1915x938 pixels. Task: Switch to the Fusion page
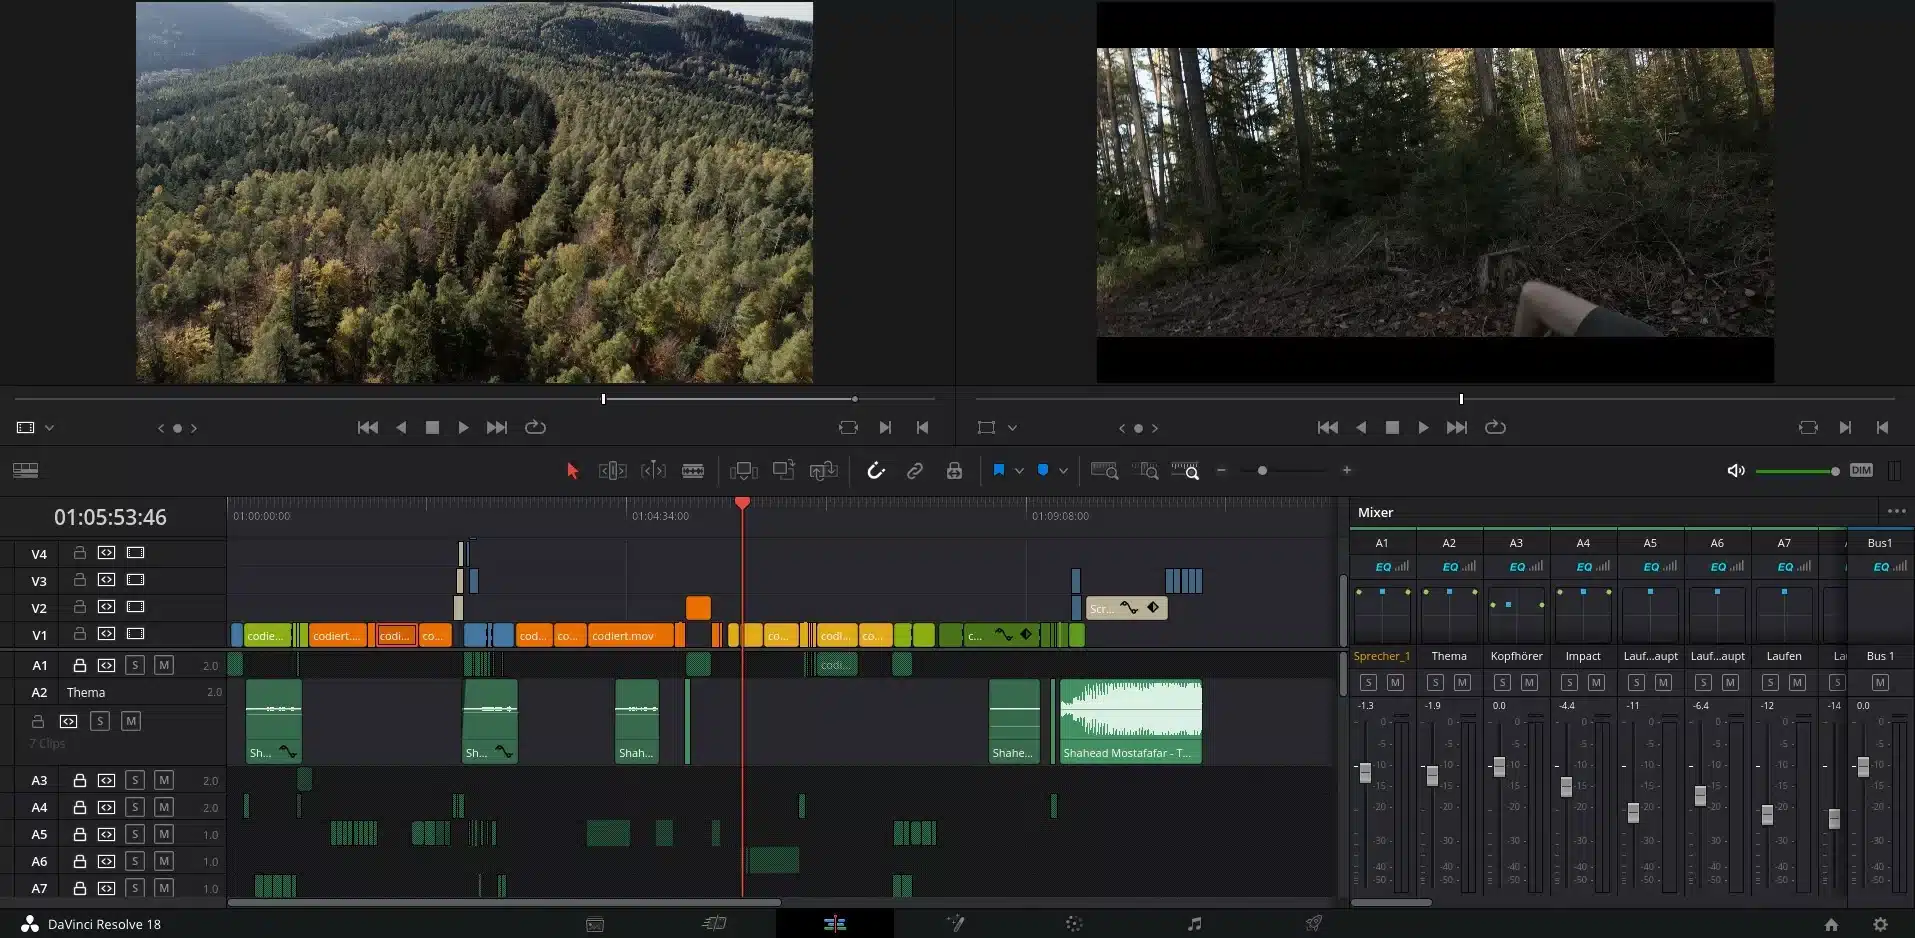[955, 923]
